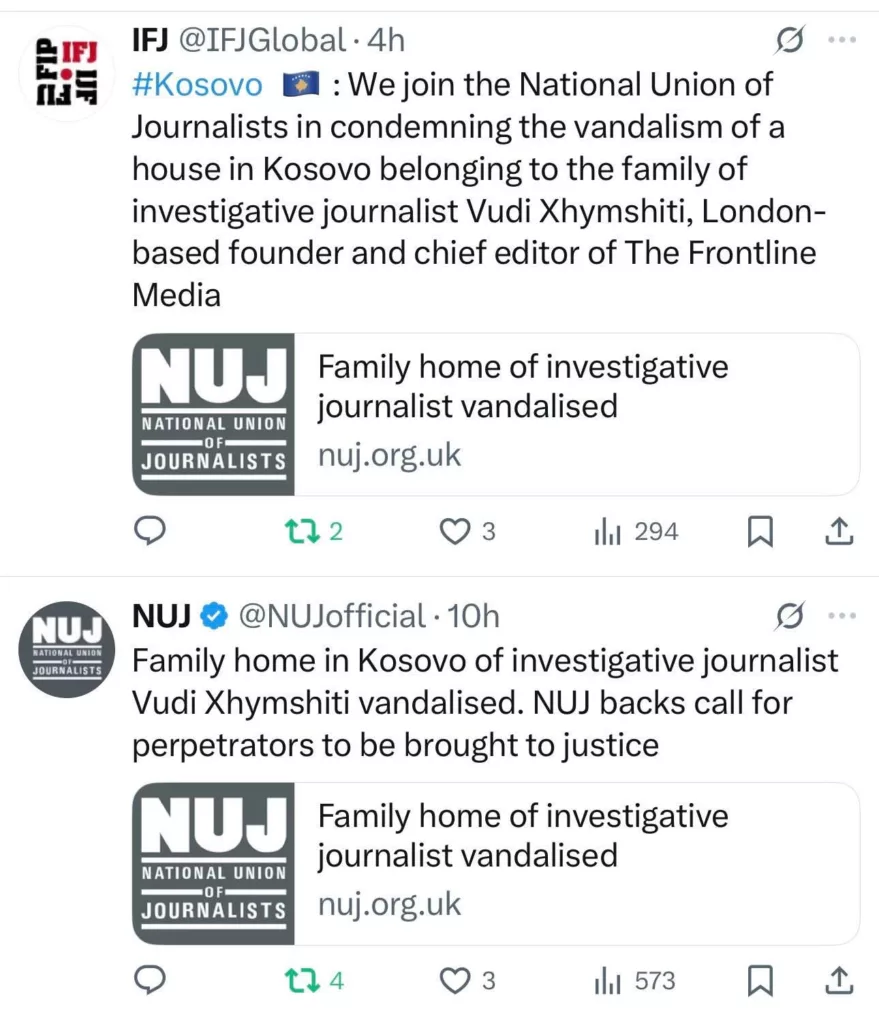Bookmark the NUJ tweet
The image size is (879, 1024).
coord(761,981)
